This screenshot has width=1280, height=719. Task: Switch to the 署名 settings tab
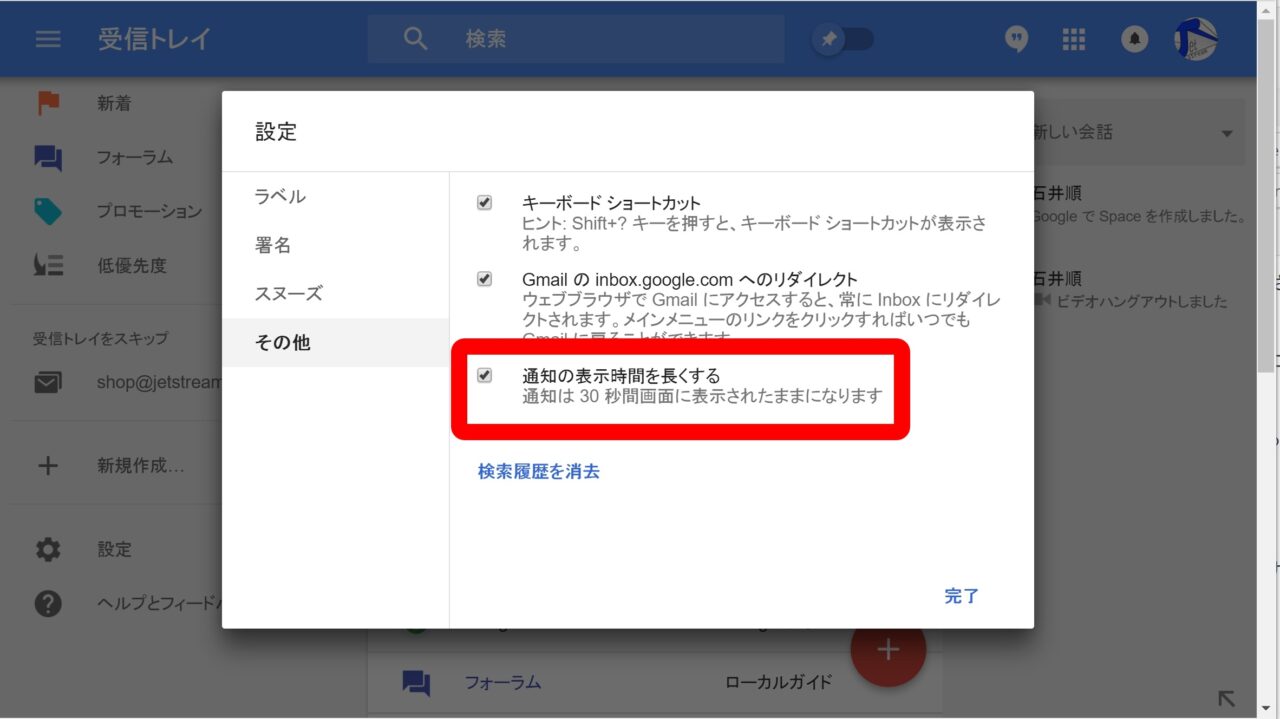point(273,245)
